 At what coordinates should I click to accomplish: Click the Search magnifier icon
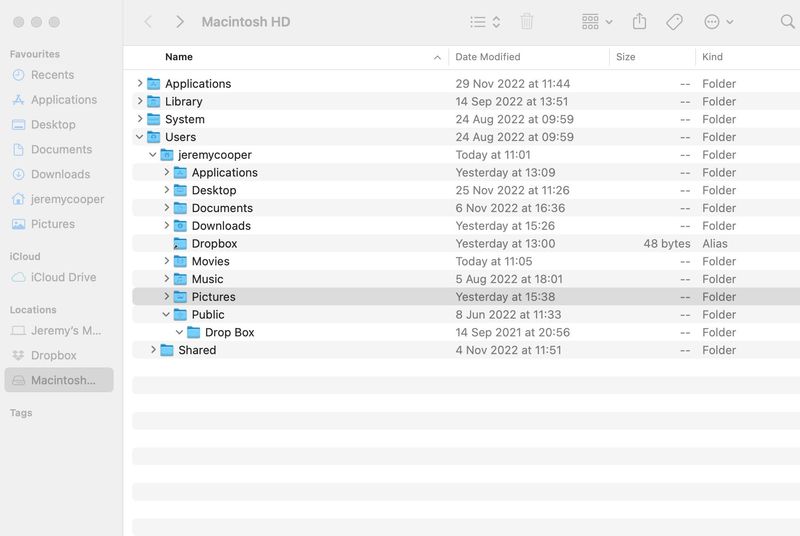pyautogui.click(x=788, y=21)
